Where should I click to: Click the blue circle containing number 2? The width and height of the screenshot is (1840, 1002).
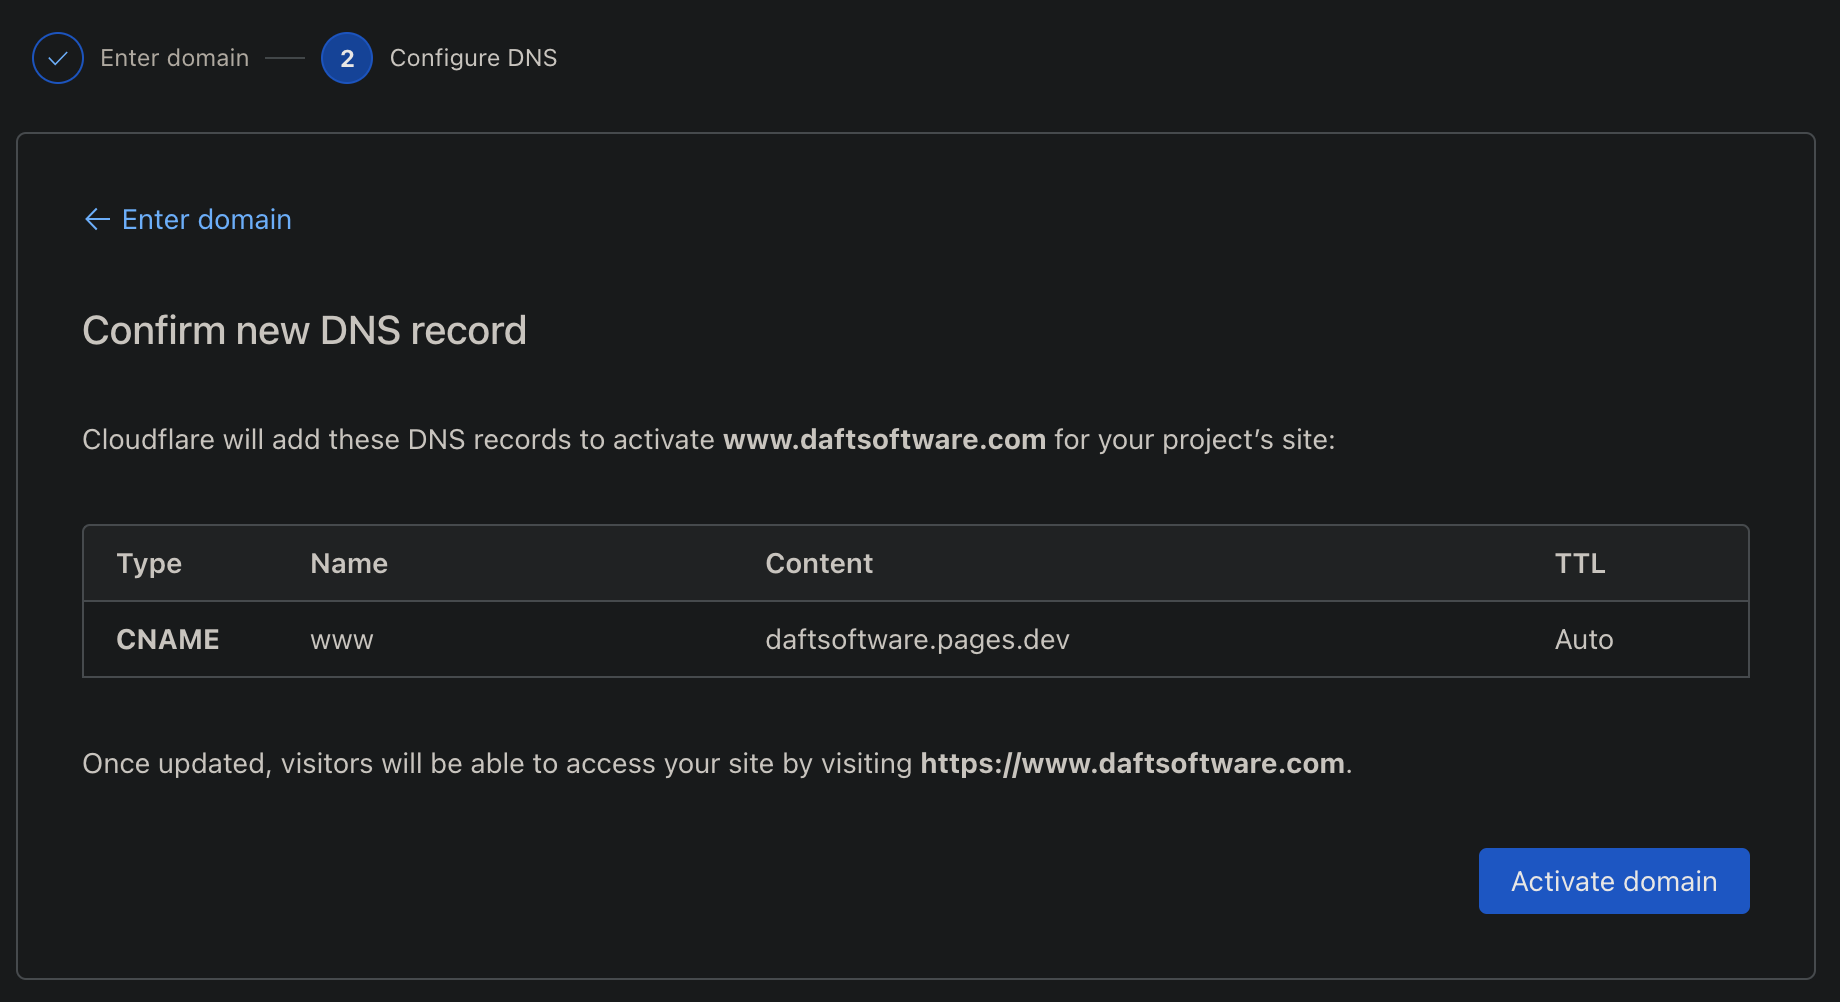coord(346,57)
